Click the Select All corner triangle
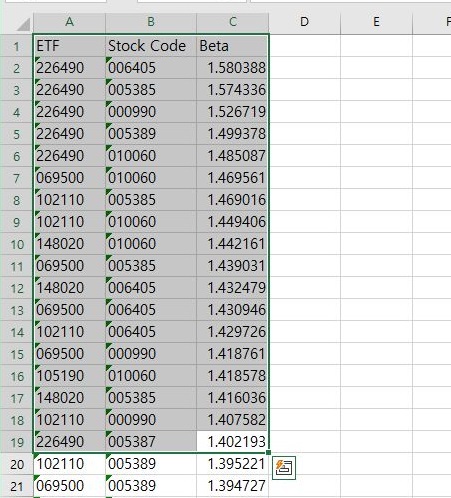 [x=23, y=24]
